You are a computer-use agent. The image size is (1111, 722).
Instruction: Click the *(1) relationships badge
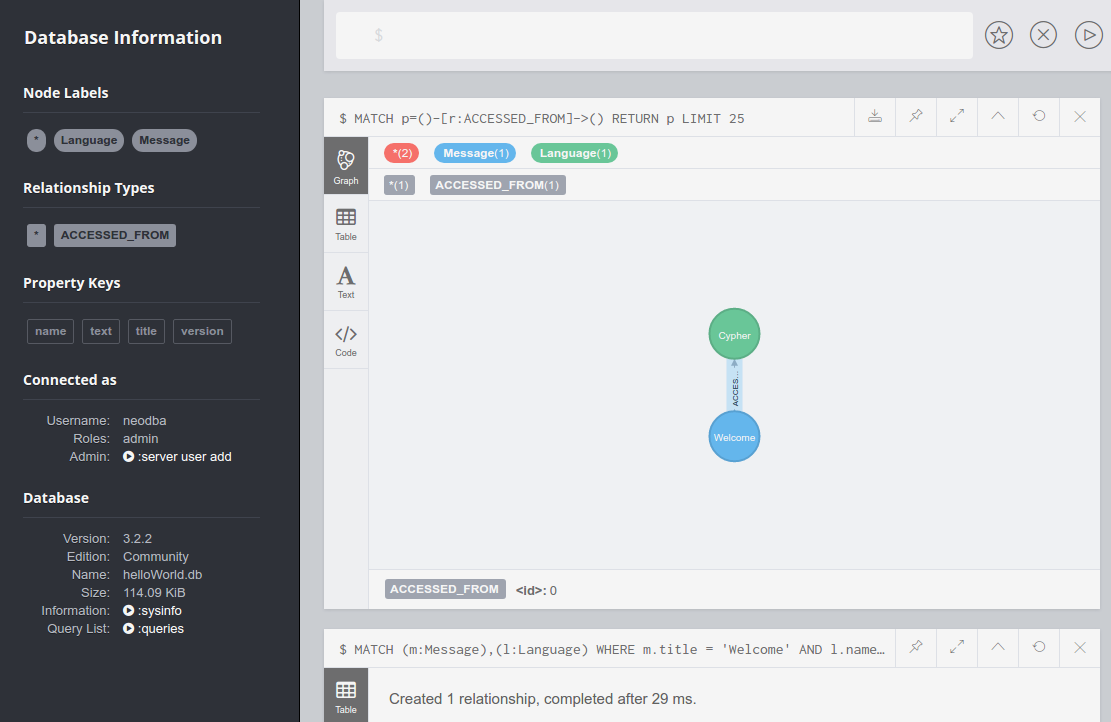[x=400, y=185]
